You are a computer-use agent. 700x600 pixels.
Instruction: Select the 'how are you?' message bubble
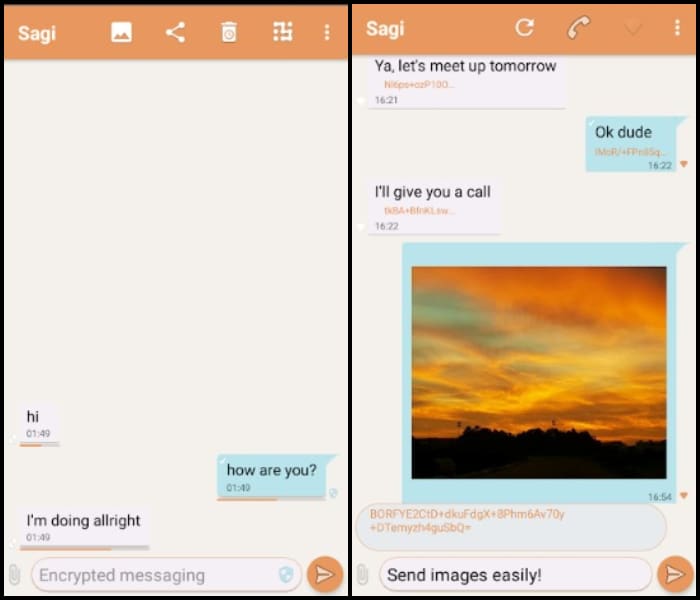click(x=272, y=476)
